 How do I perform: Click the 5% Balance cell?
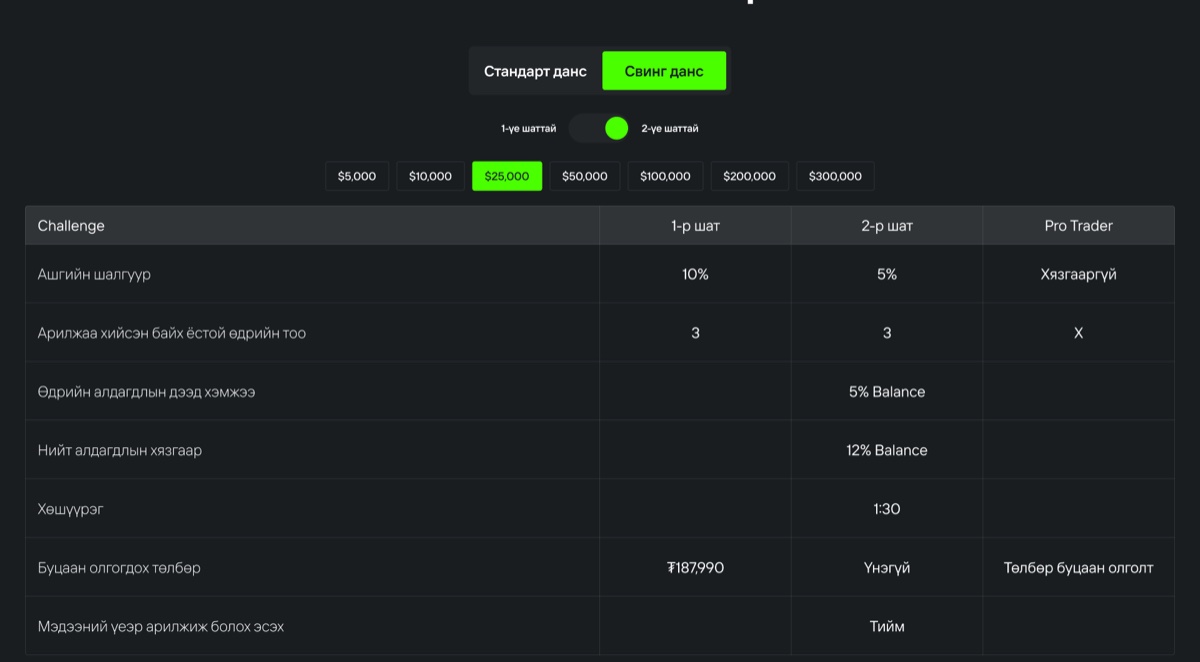[x=887, y=392]
